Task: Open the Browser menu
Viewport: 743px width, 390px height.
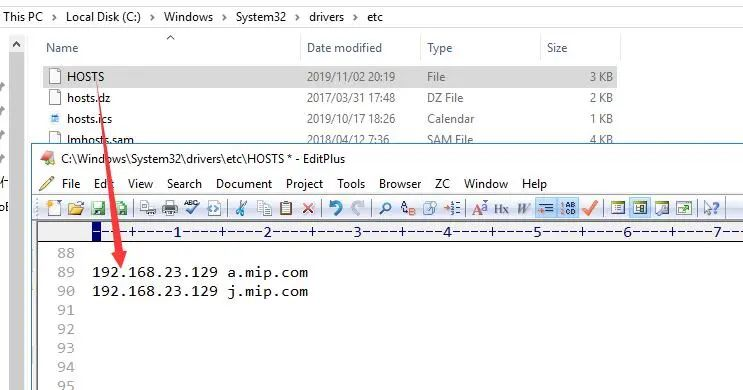Action: 400,184
